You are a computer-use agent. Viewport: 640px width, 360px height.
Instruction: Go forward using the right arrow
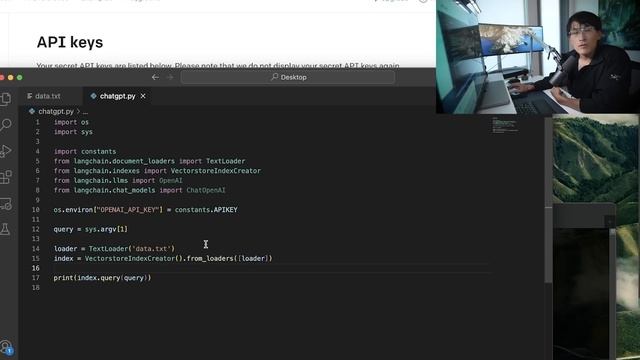click(x=170, y=77)
